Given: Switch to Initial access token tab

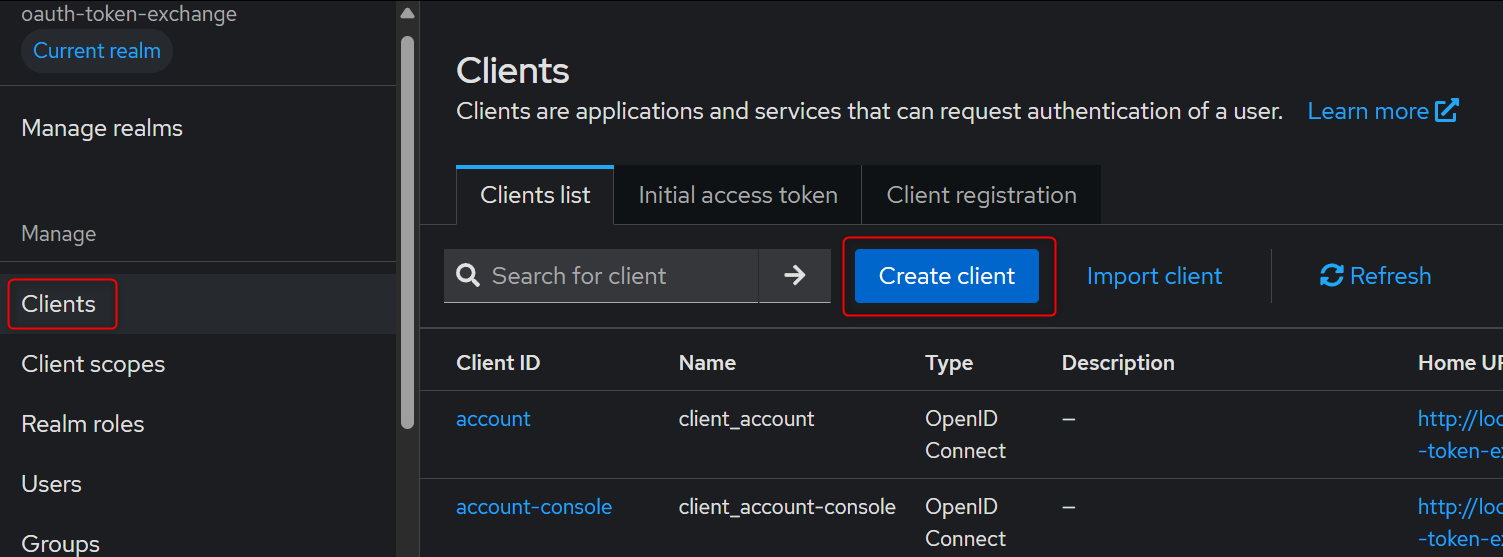Looking at the screenshot, I should click(x=738, y=195).
